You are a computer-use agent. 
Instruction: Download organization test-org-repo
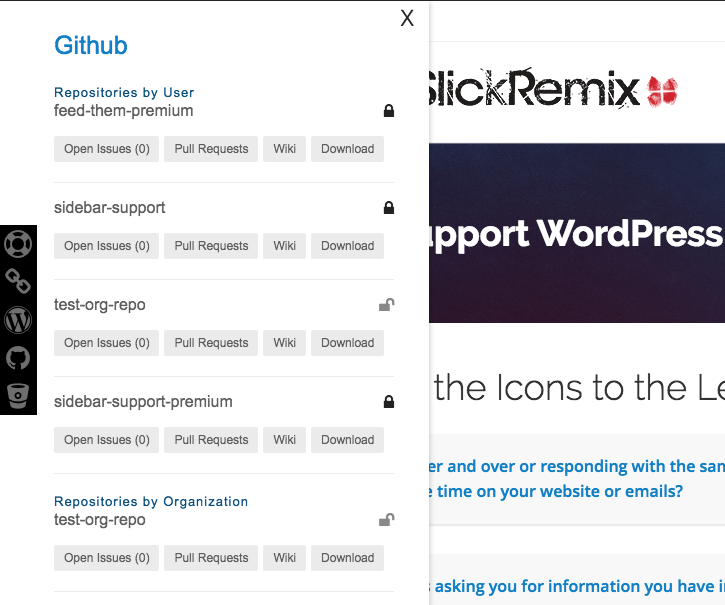click(347, 558)
